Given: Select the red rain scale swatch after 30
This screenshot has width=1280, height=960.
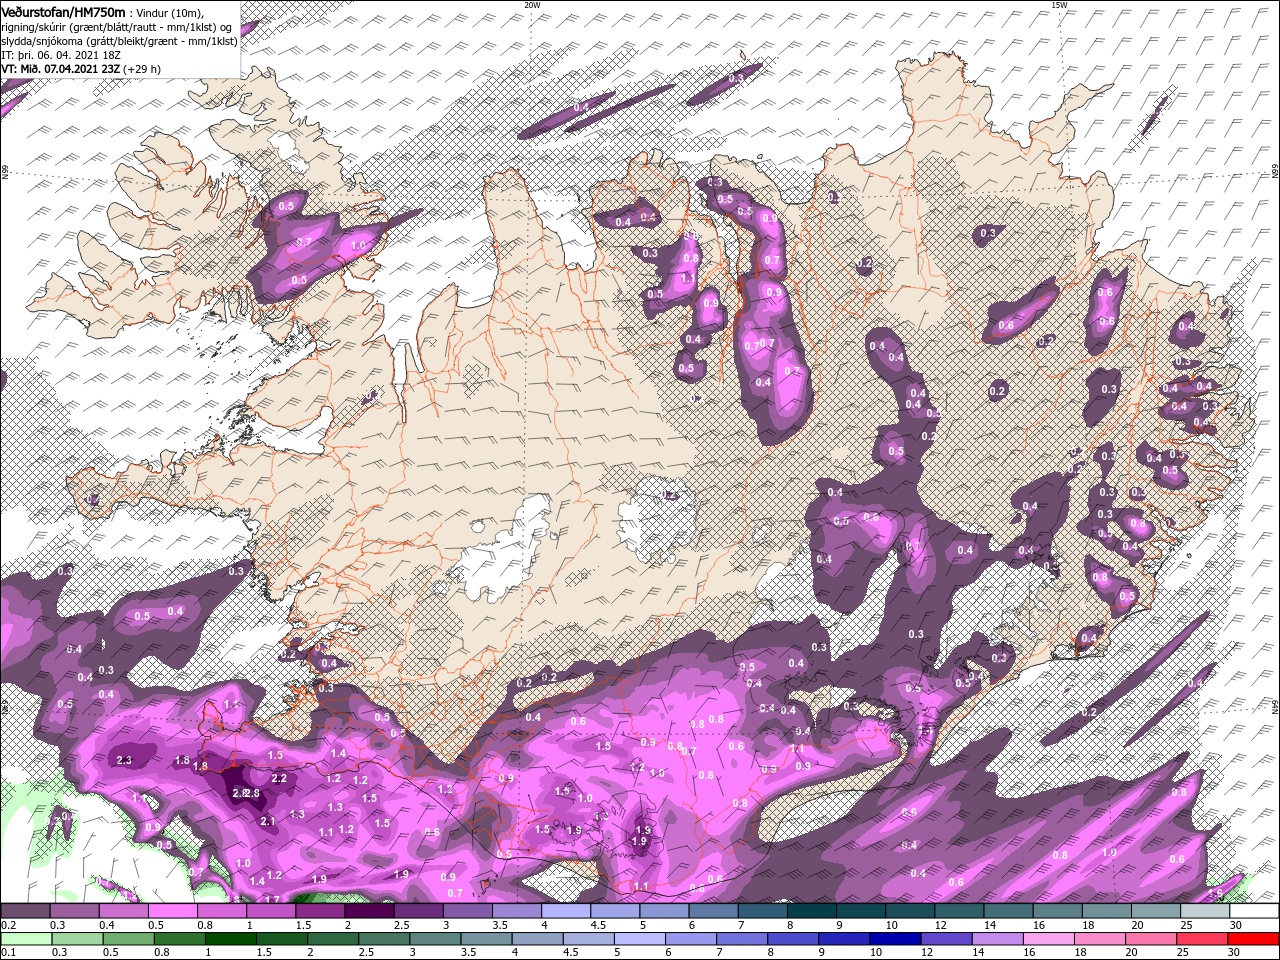Looking at the screenshot, I should tap(1252, 938).
